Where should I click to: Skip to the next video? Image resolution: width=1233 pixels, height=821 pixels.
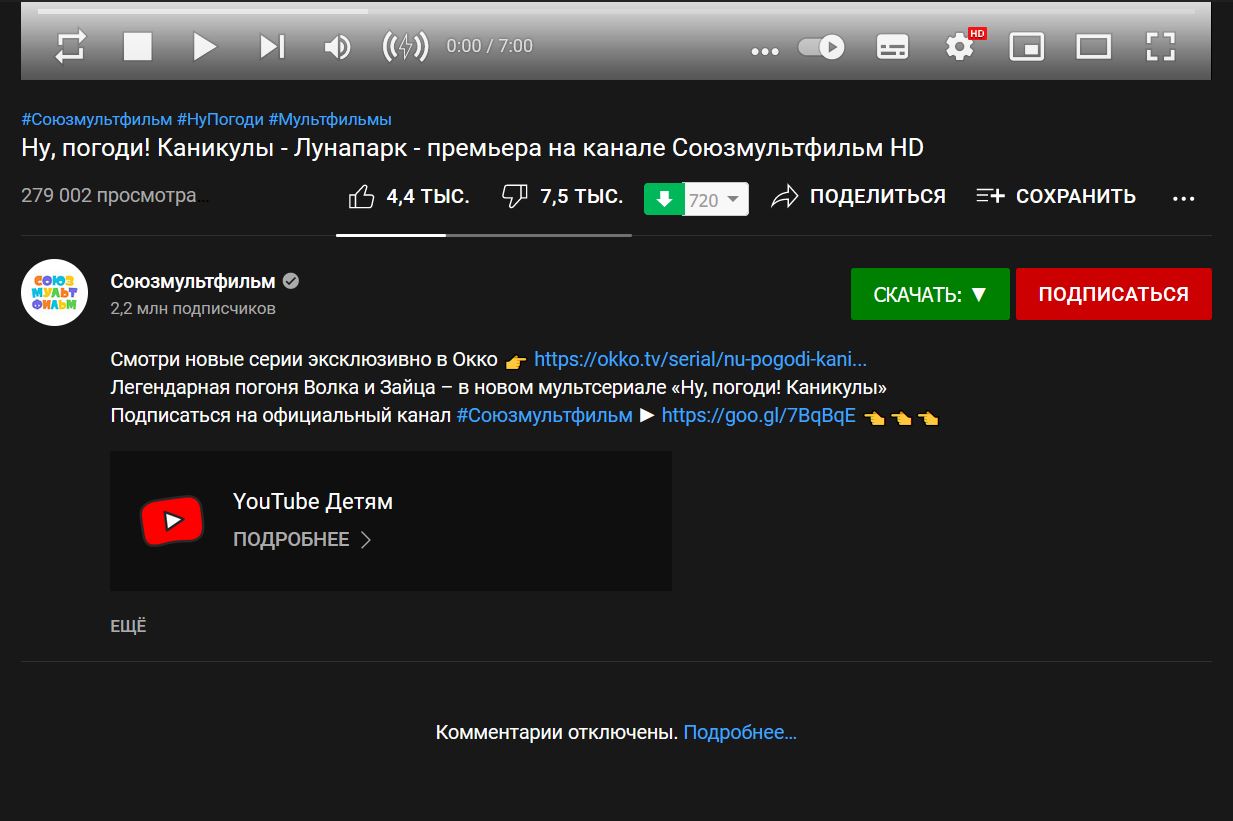click(272, 46)
